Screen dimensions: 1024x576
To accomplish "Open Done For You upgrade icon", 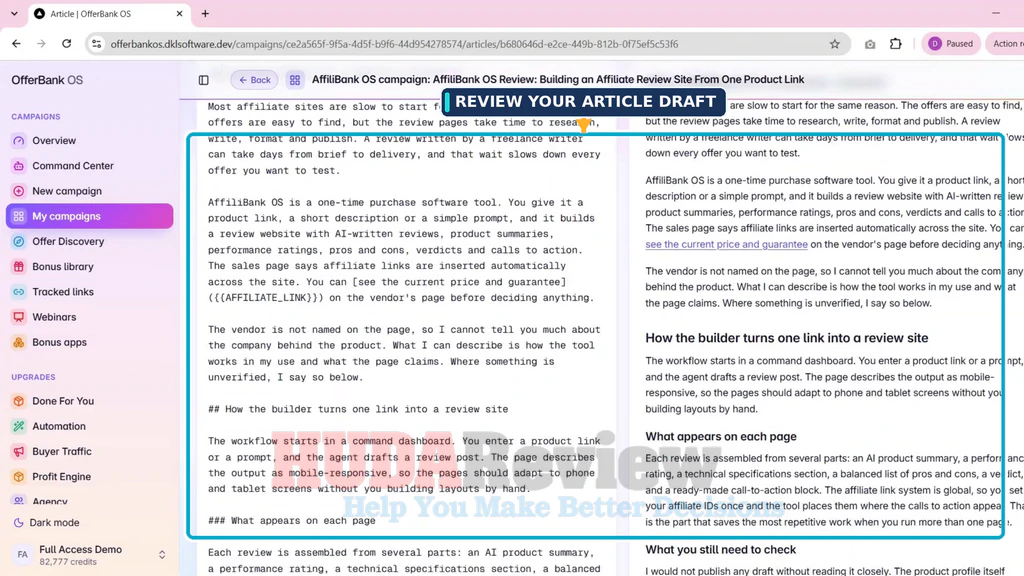I will 18,401.
